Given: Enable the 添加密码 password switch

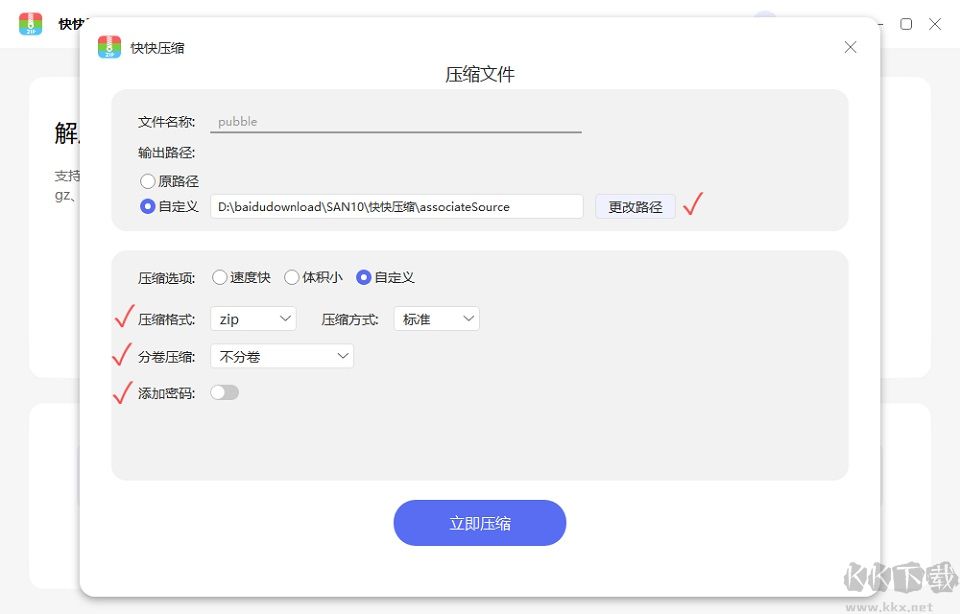Looking at the screenshot, I should tap(224, 392).
